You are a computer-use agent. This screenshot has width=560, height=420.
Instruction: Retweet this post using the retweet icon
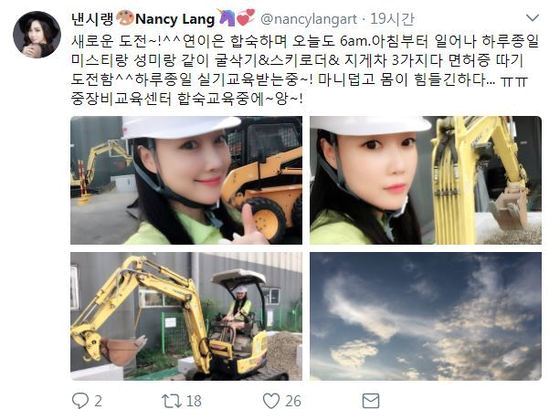(172, 401)
